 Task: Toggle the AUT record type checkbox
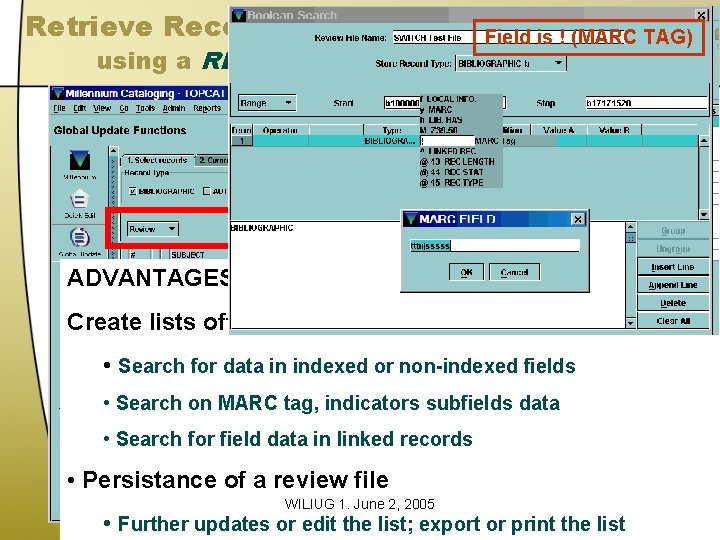(207, 191)
